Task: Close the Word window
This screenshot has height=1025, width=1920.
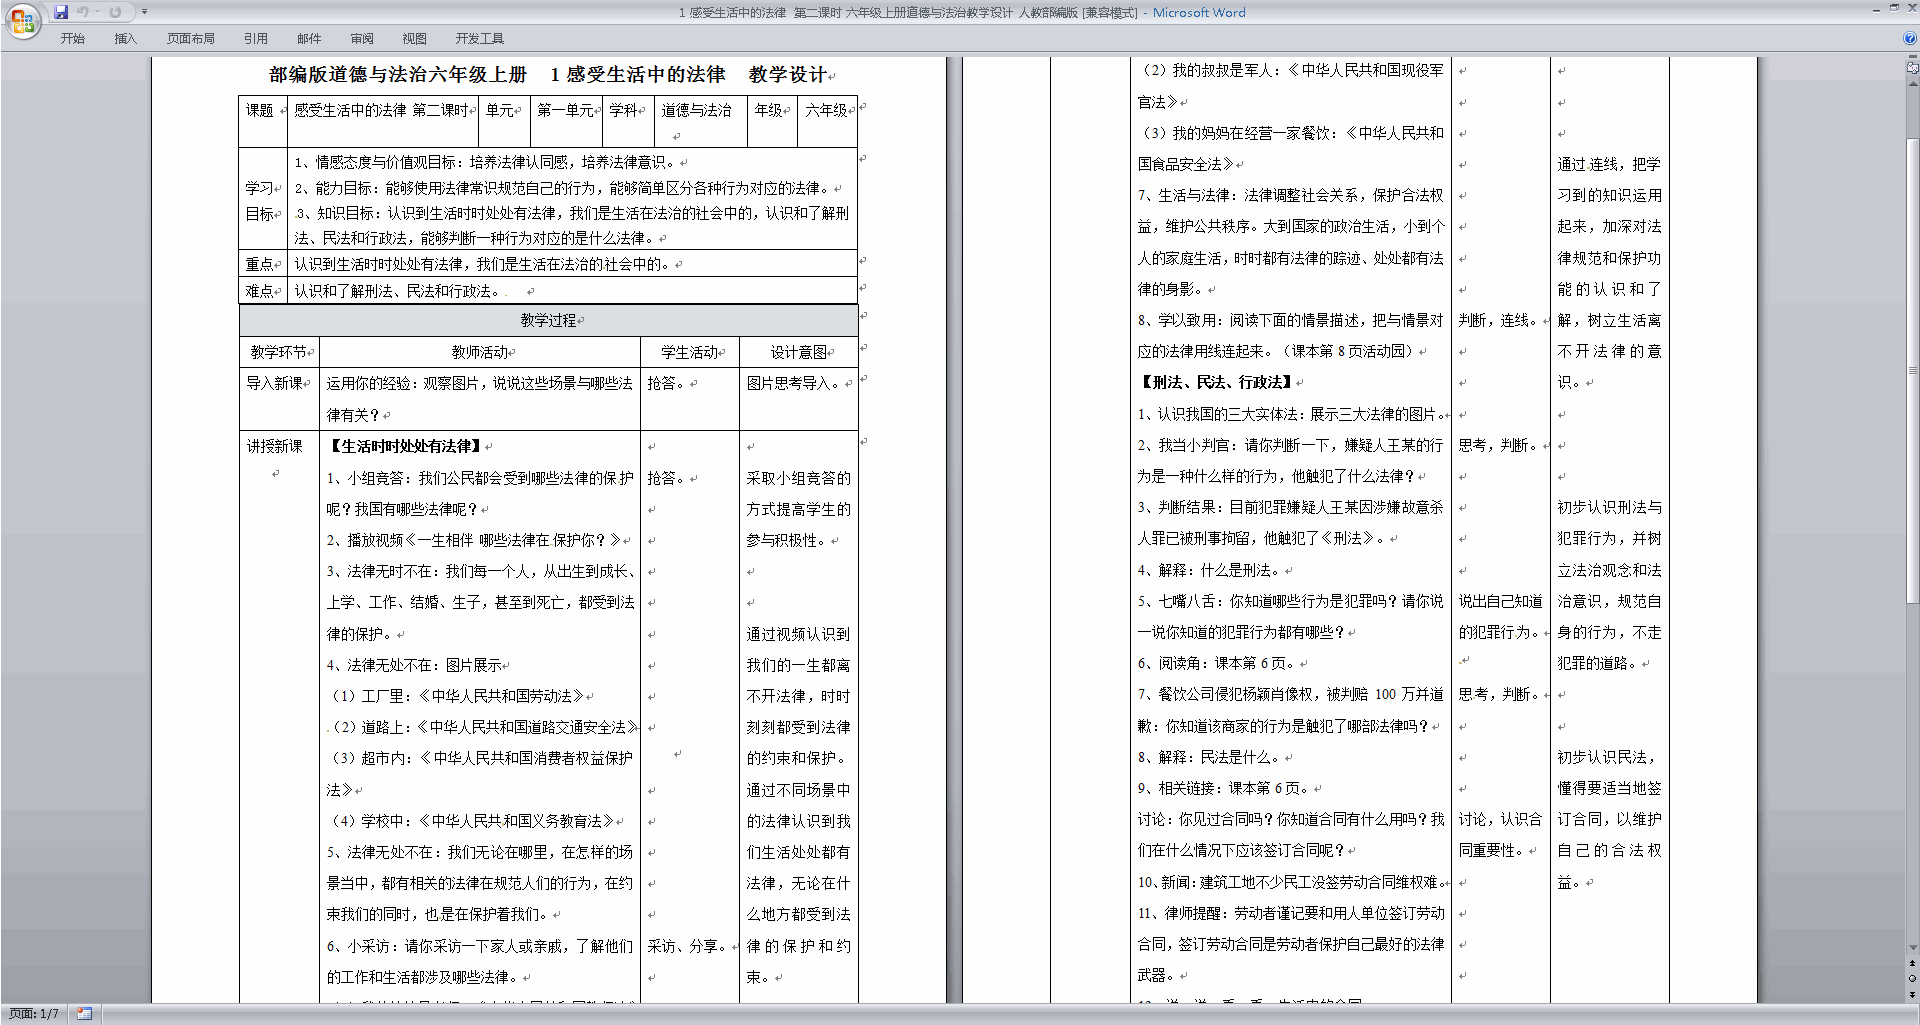Action: pos(1911,8)
